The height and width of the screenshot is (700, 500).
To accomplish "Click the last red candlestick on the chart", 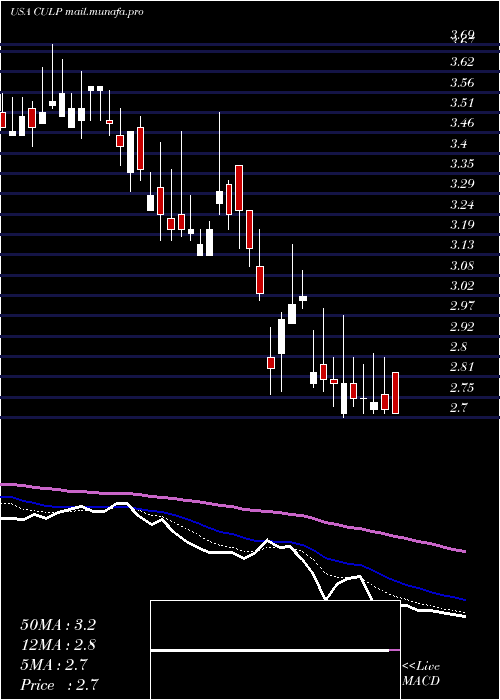I will click(396, 393).
